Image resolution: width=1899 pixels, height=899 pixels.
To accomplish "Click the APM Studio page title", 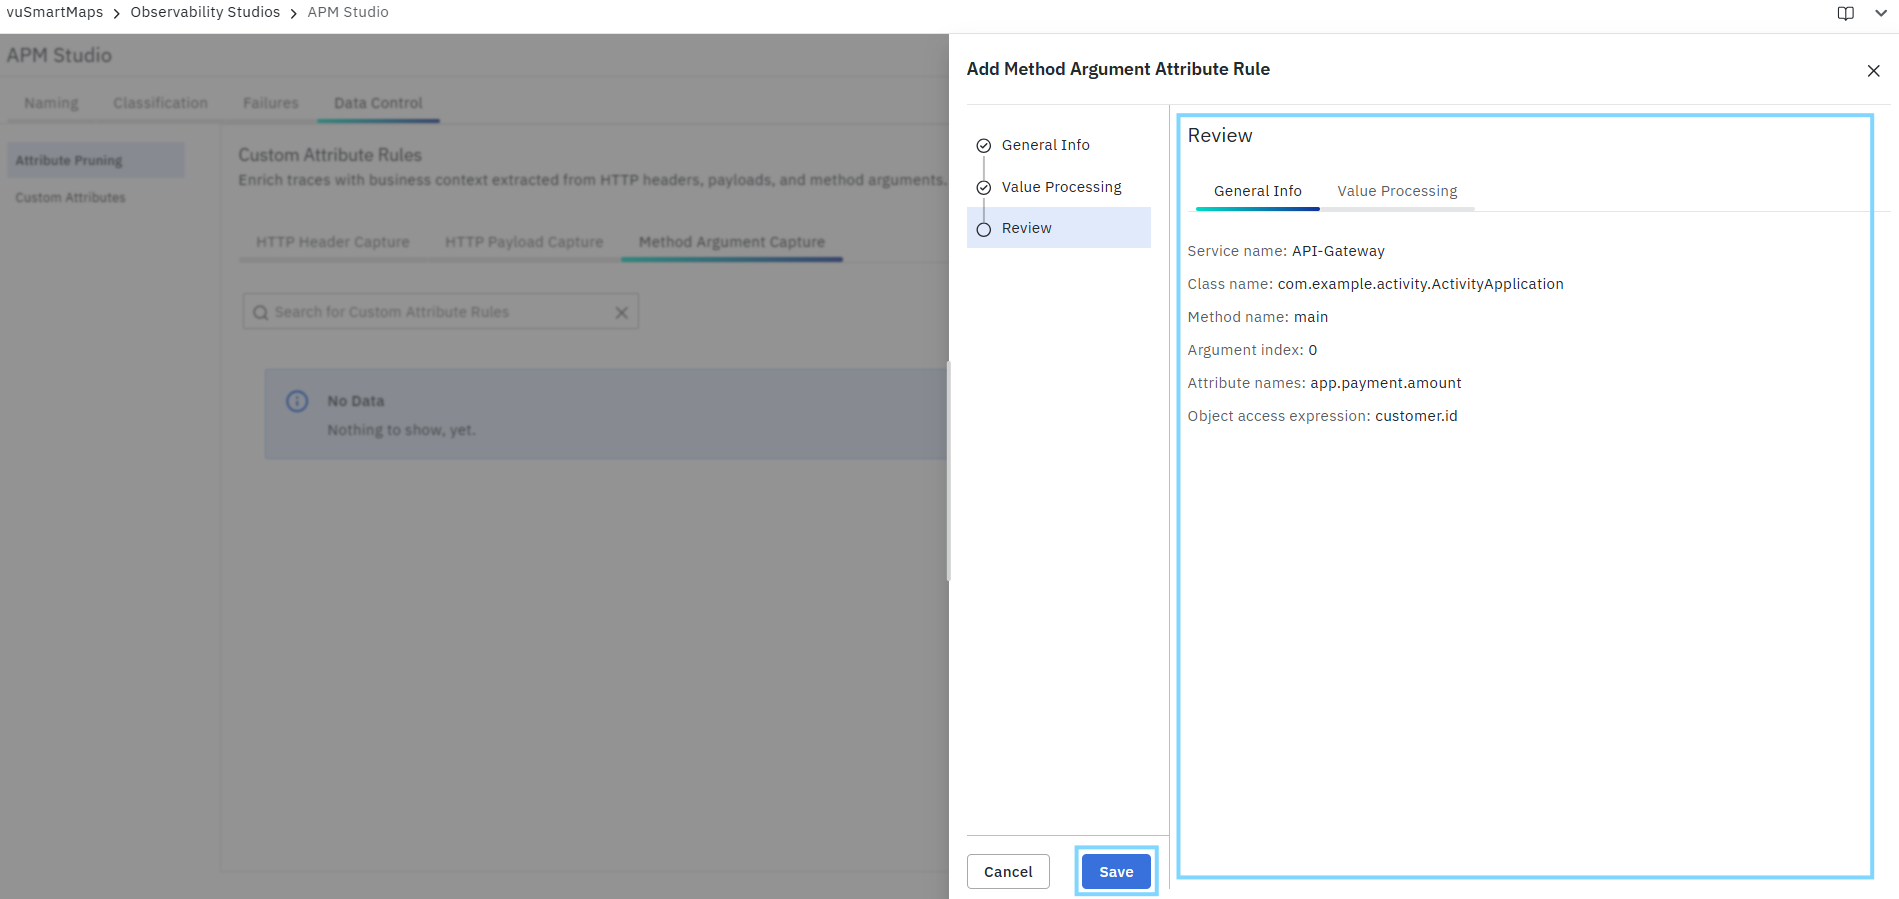I will 59,56.
